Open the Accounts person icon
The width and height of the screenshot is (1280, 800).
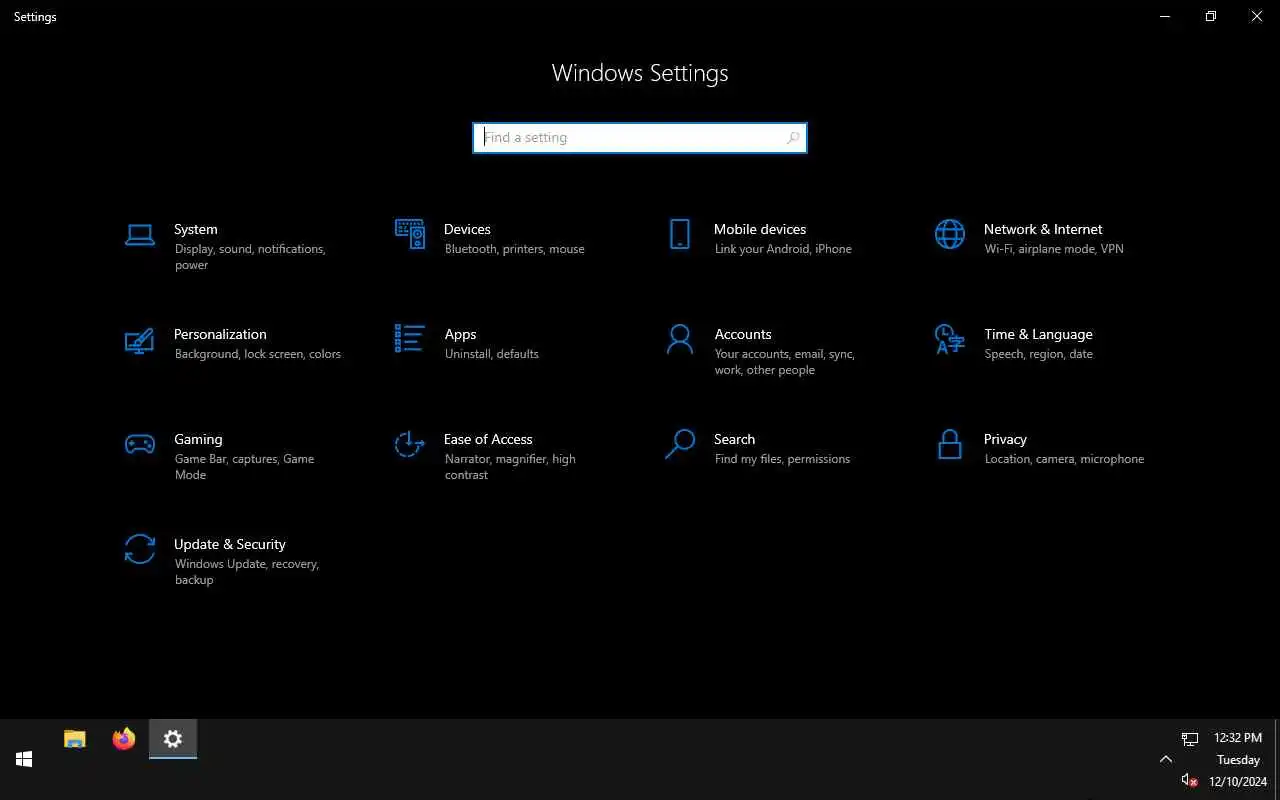coord(680,339)
